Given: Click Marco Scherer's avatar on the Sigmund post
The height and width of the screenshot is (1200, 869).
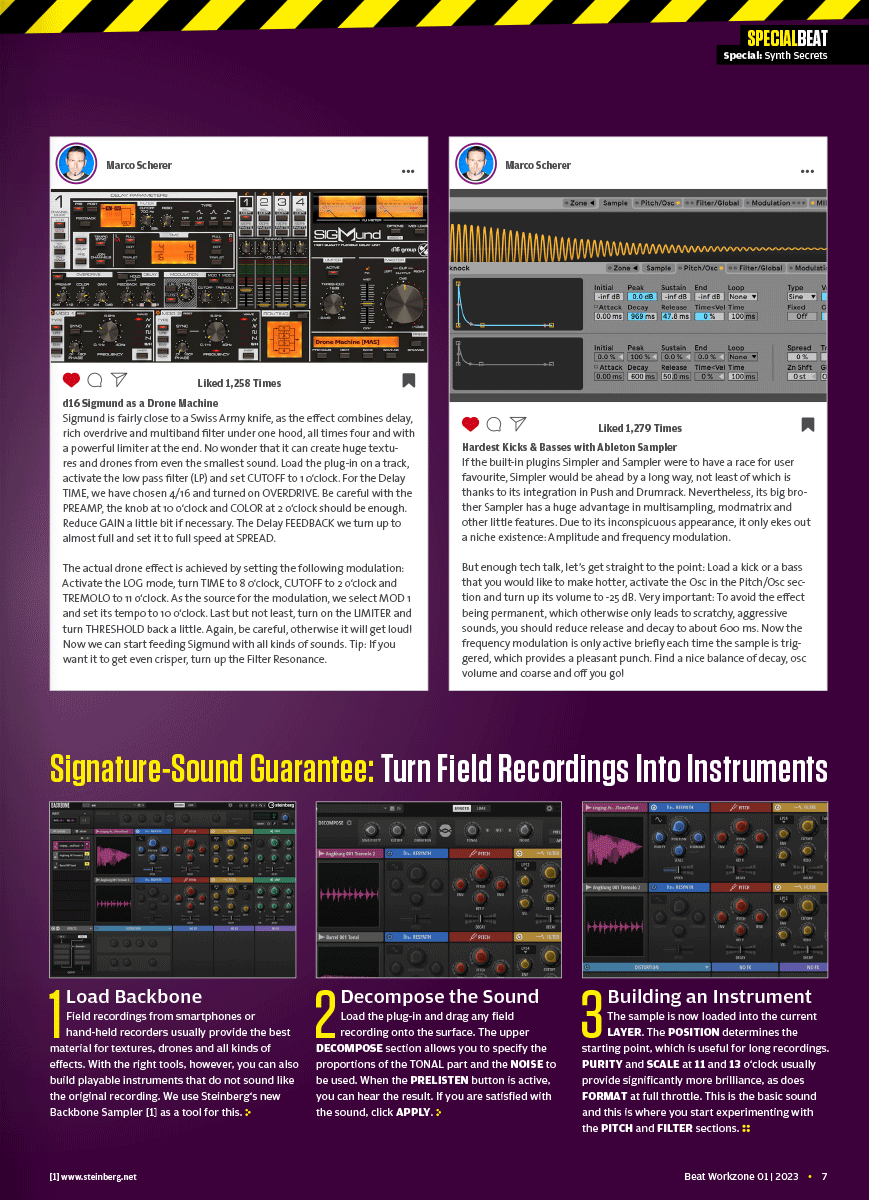Looking at the screenshot, I should point(76,164).
